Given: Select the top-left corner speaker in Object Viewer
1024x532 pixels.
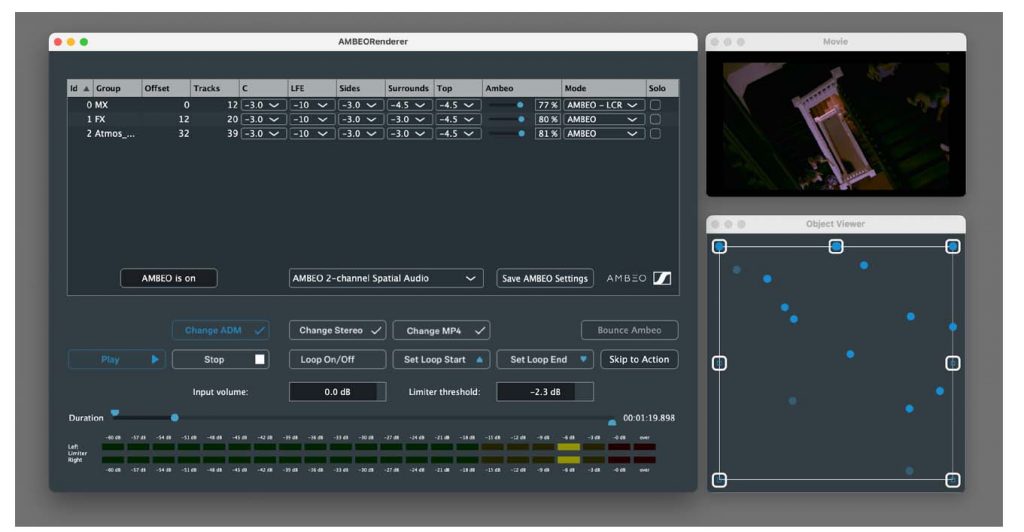Looking at the screenshot, I should point(719,246).
